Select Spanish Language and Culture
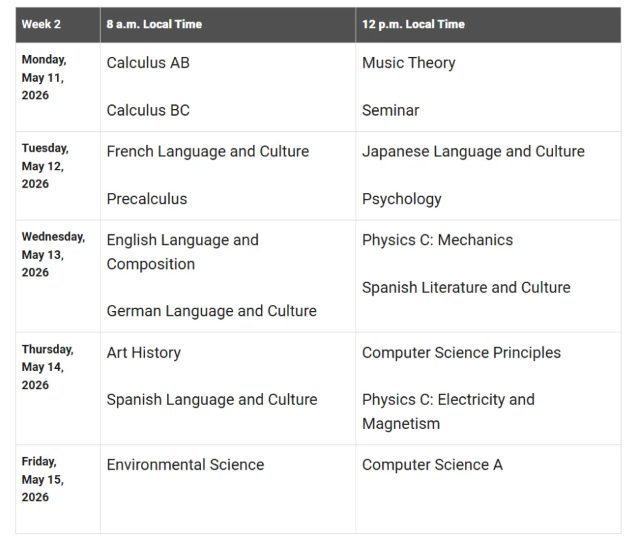637x546 pixels. click(x=211, y=400)
